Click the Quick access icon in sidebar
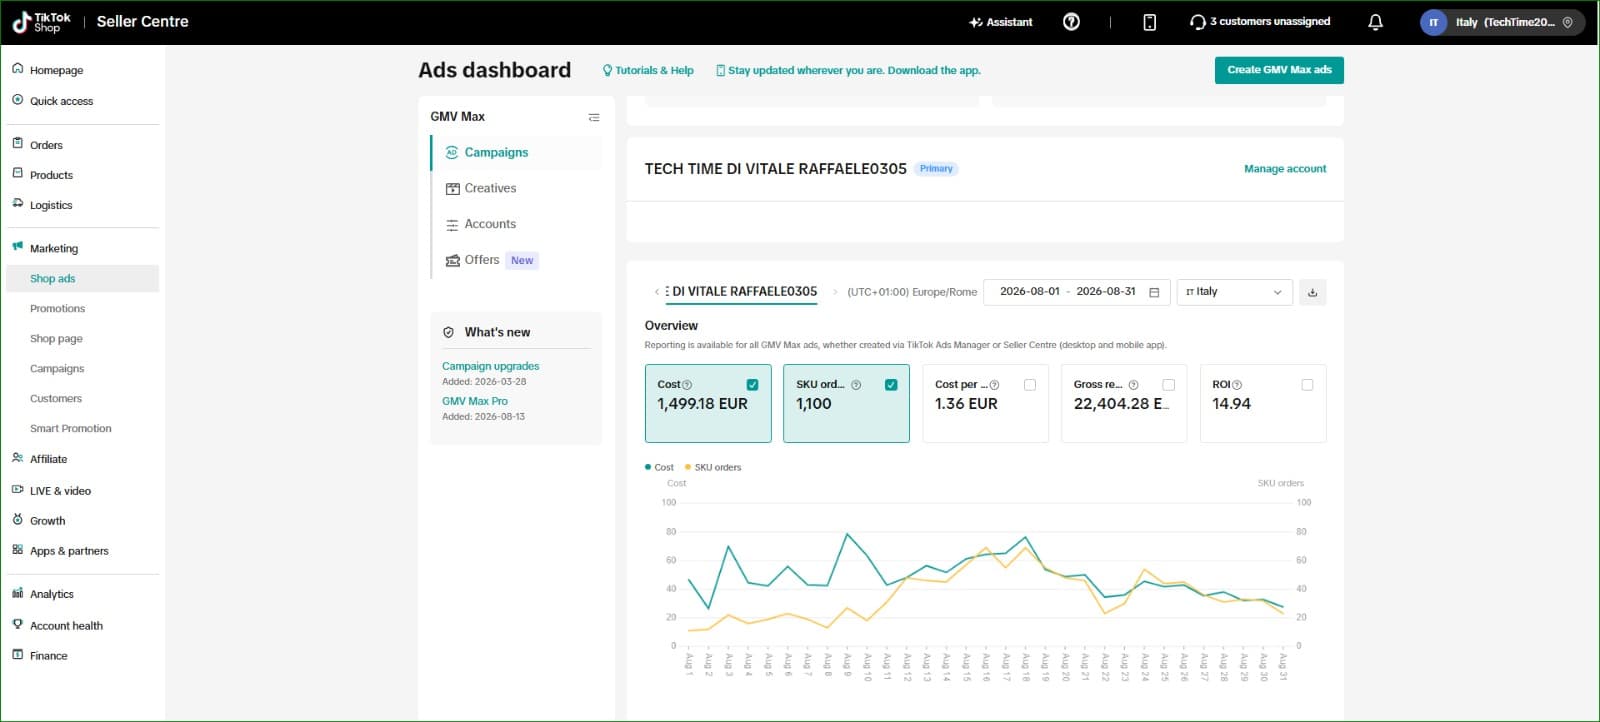Image resolution: width=1600 pixels, height=722 pixels. click(18, 100)
